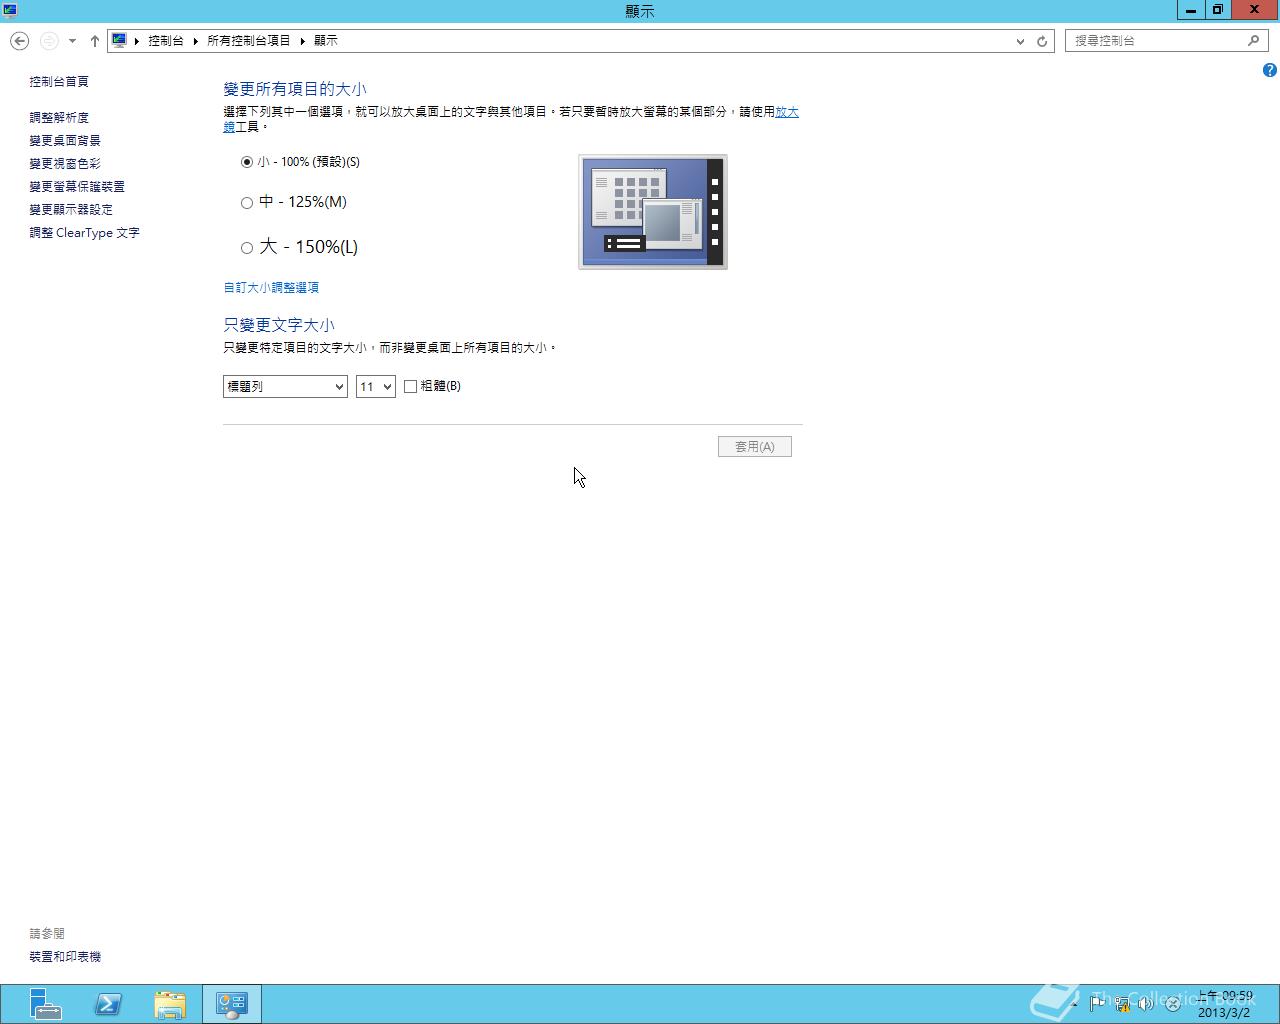Open 變更螢幕保護裝置 link

pyautogui.click(x=77, y=187)
